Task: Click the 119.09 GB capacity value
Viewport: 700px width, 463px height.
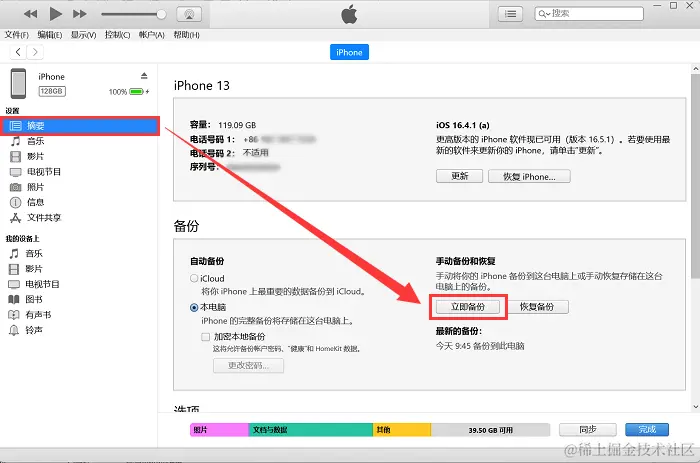Action: click(x=237, y=125)
